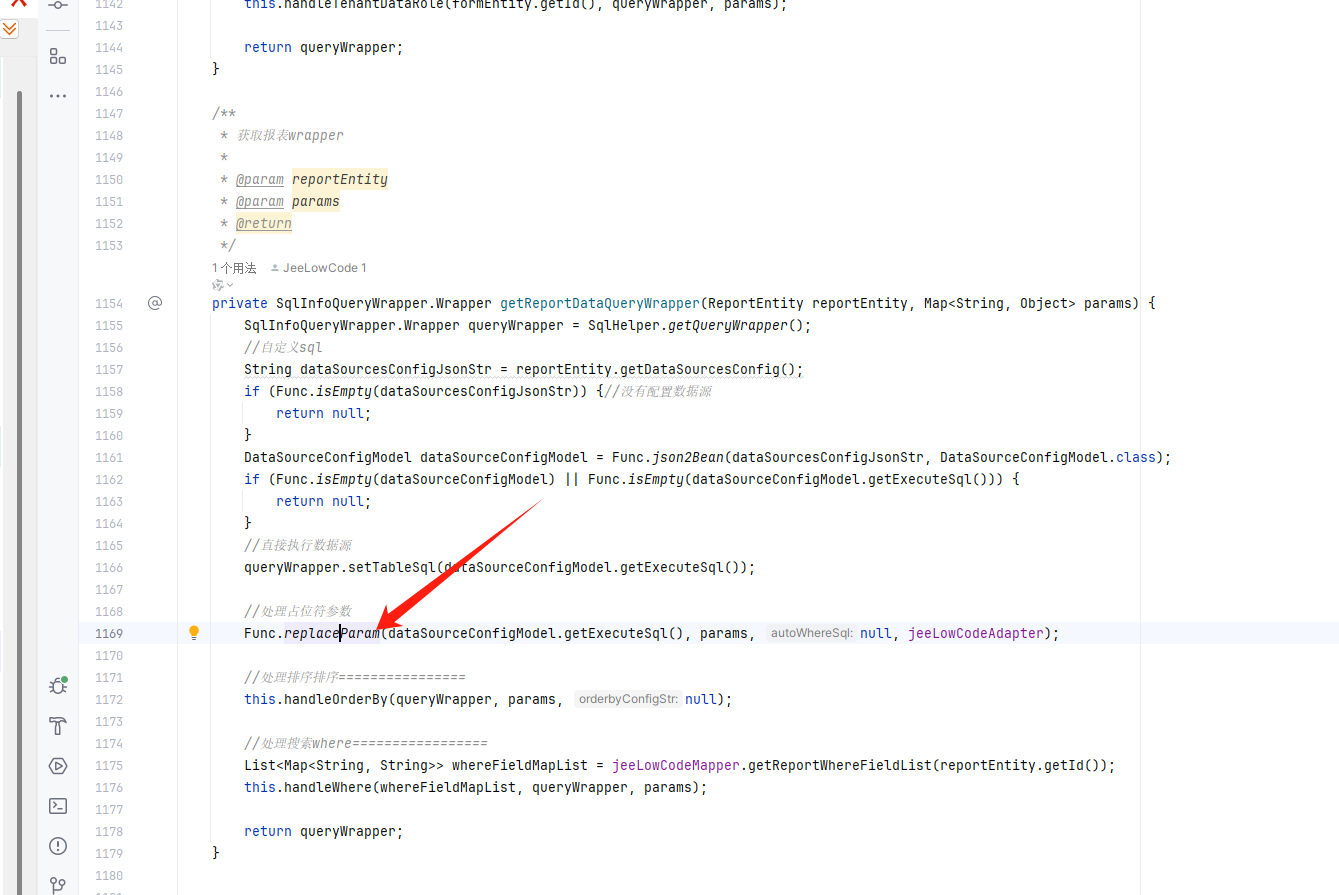Show more tool windows via ellipsis icon
This screenshot has height=895, width=1339.
pos(58,96)
